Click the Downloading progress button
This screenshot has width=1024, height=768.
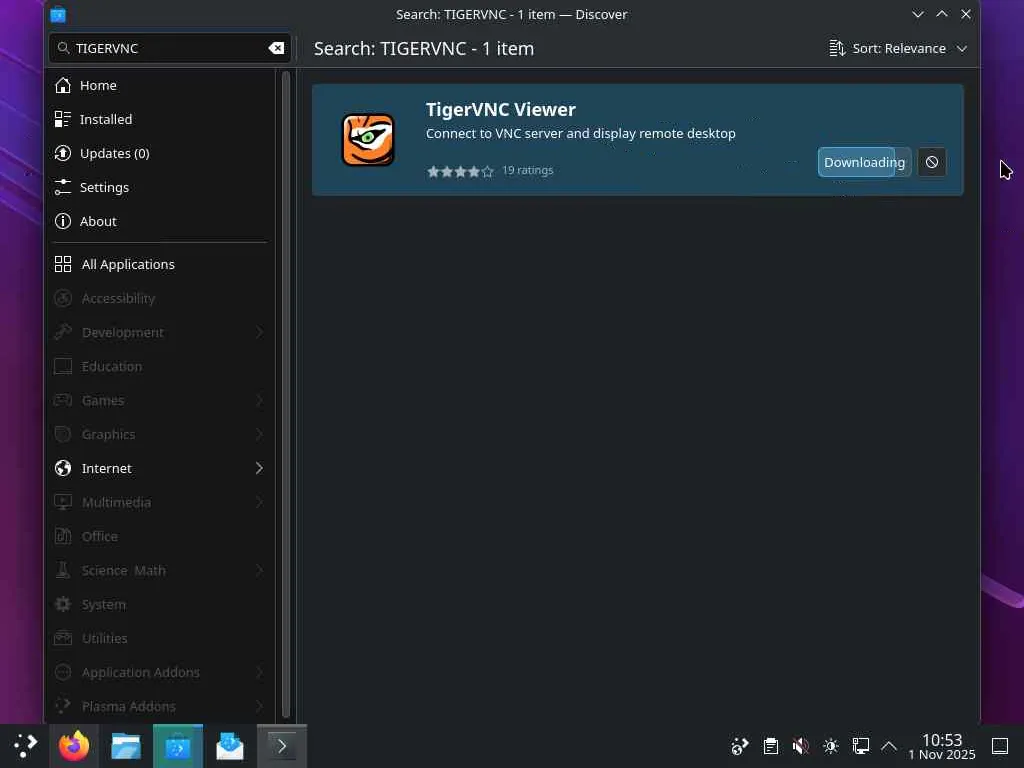864,162
